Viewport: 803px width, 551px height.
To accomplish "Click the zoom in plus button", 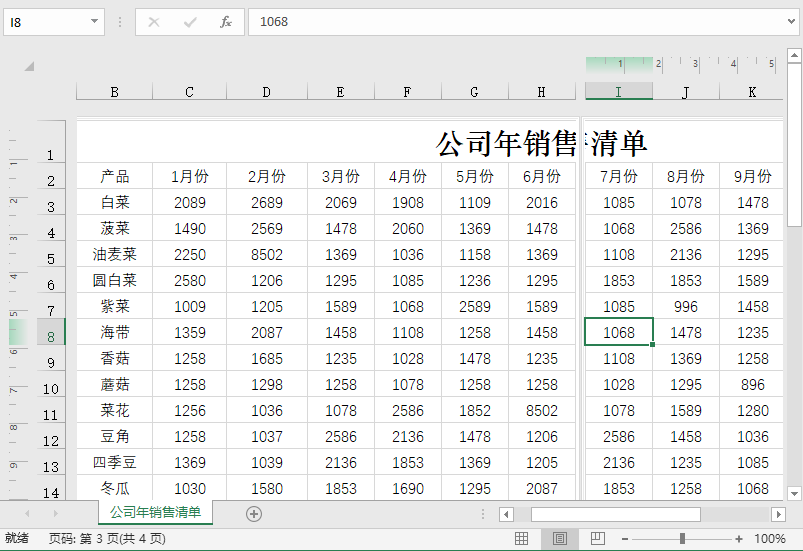I will [x=738, y=539].
